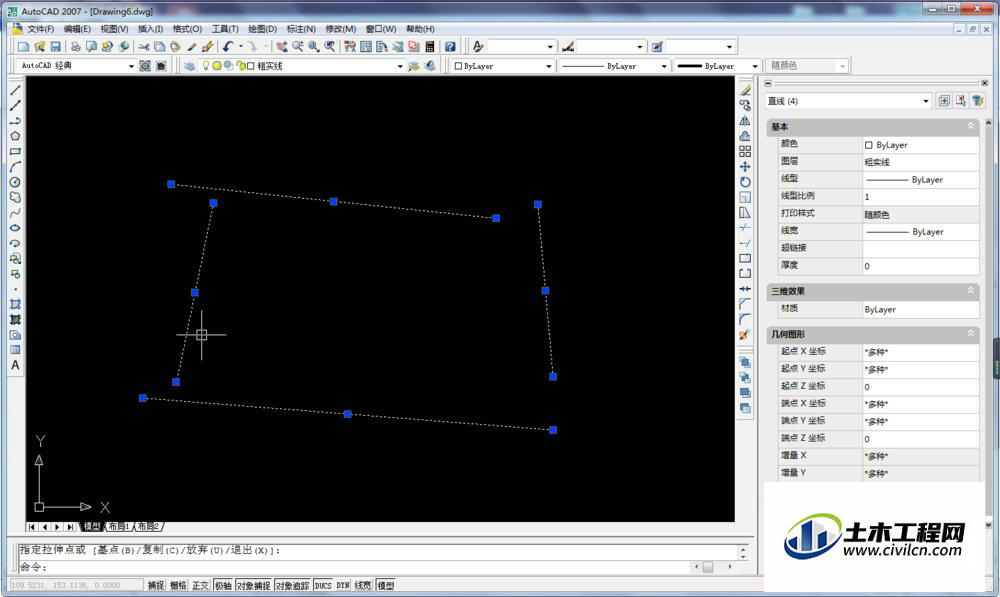Open the linetype ByLayer dropdown in toolbar
1000x597 pixels.
coord(663,66)
